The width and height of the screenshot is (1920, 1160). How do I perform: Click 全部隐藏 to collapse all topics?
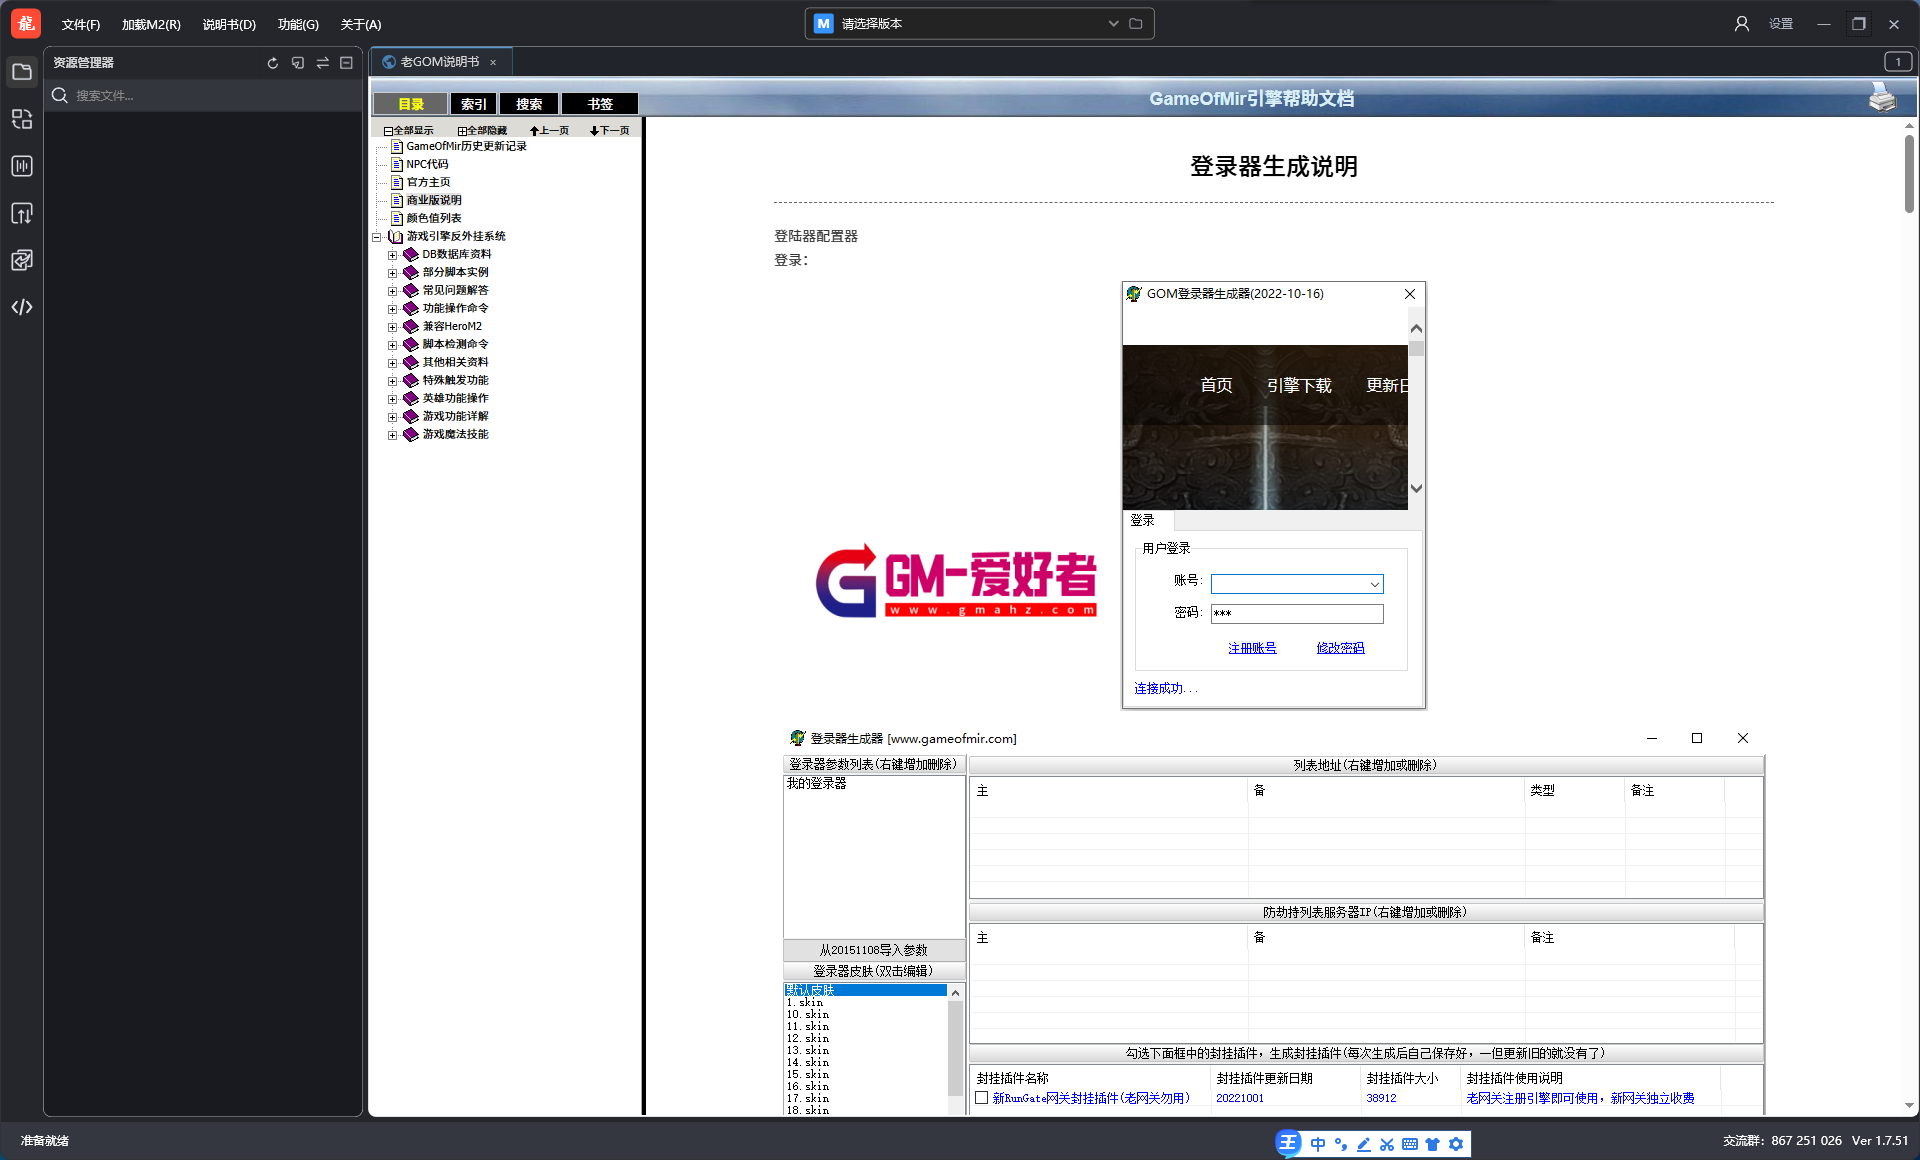click(x=482, y=131)
